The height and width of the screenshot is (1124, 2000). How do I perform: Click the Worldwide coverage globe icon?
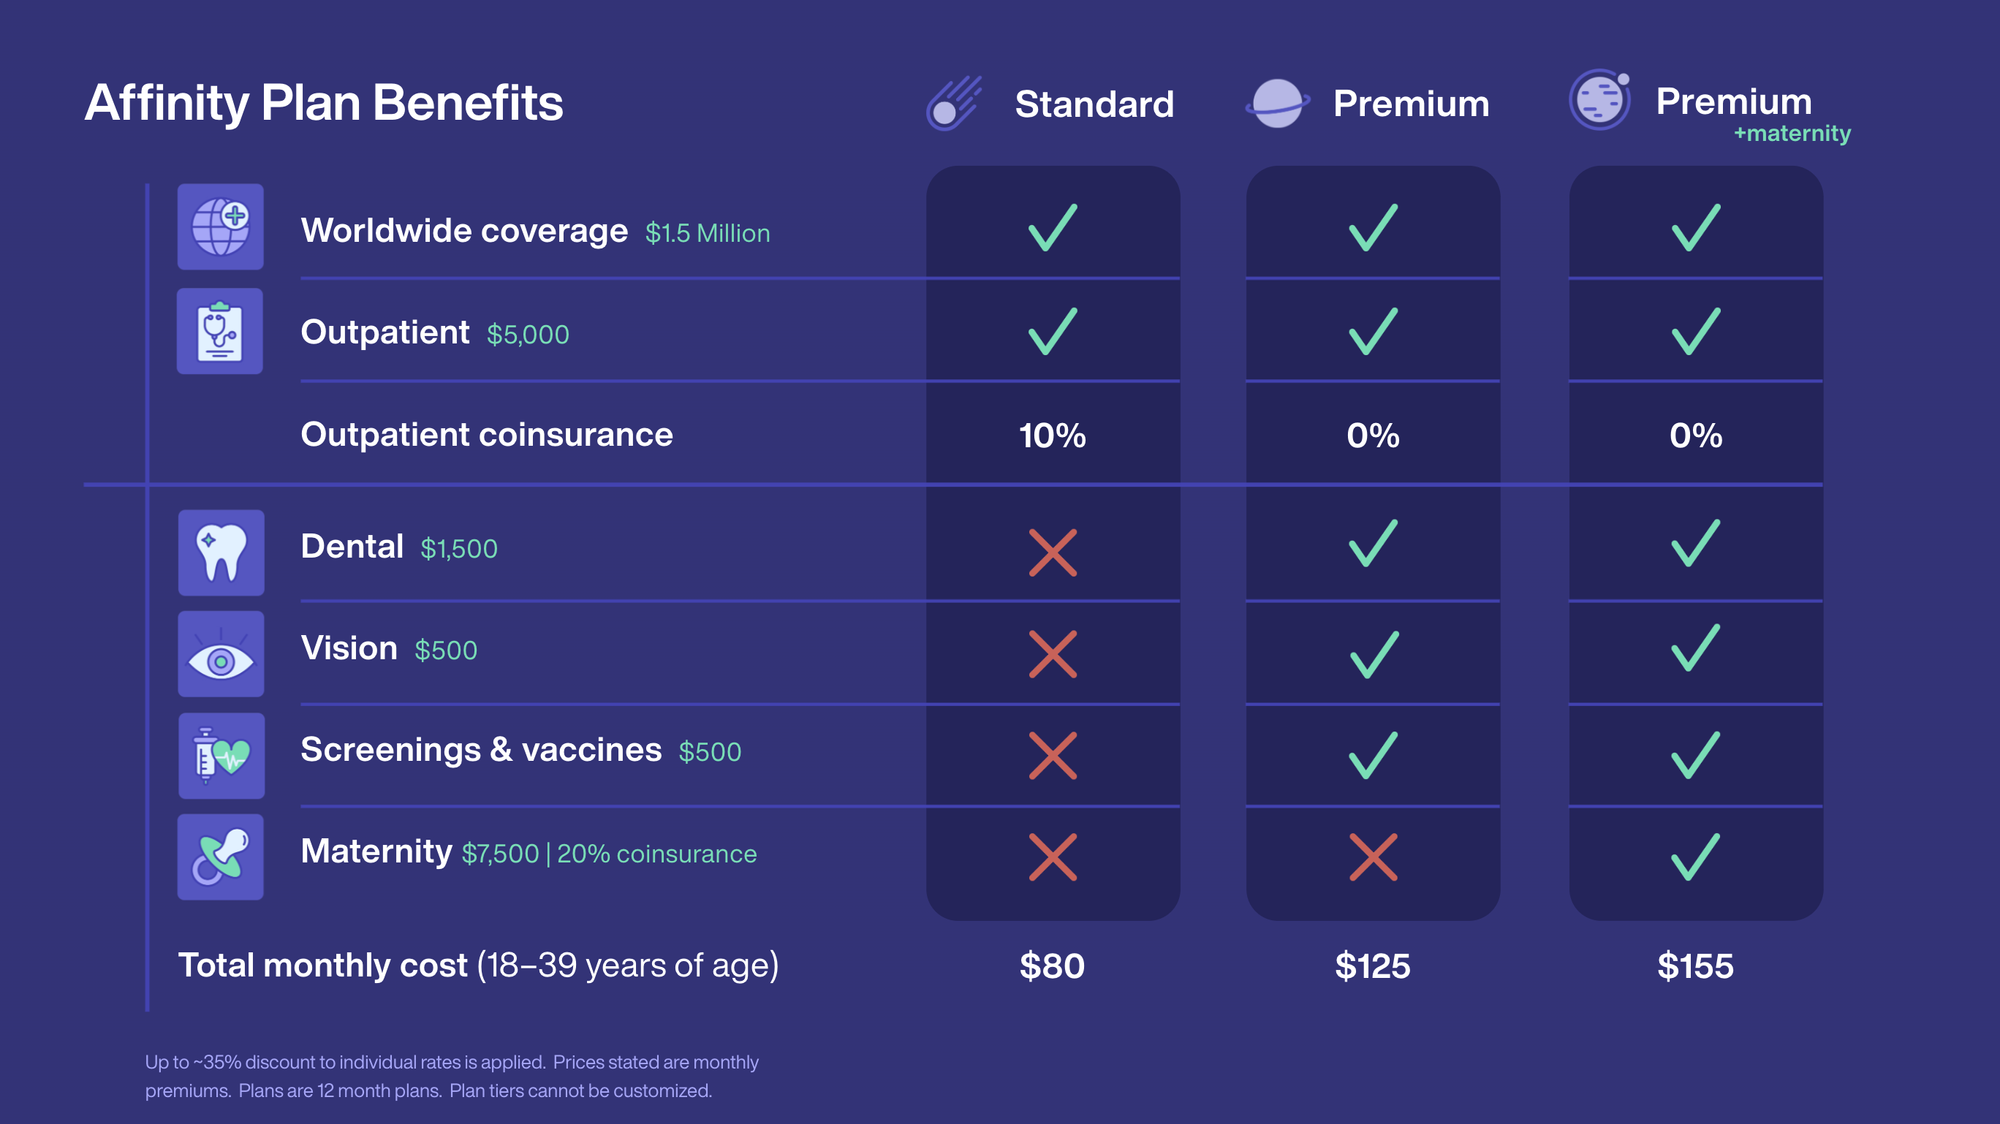click(x=221, y=227)
